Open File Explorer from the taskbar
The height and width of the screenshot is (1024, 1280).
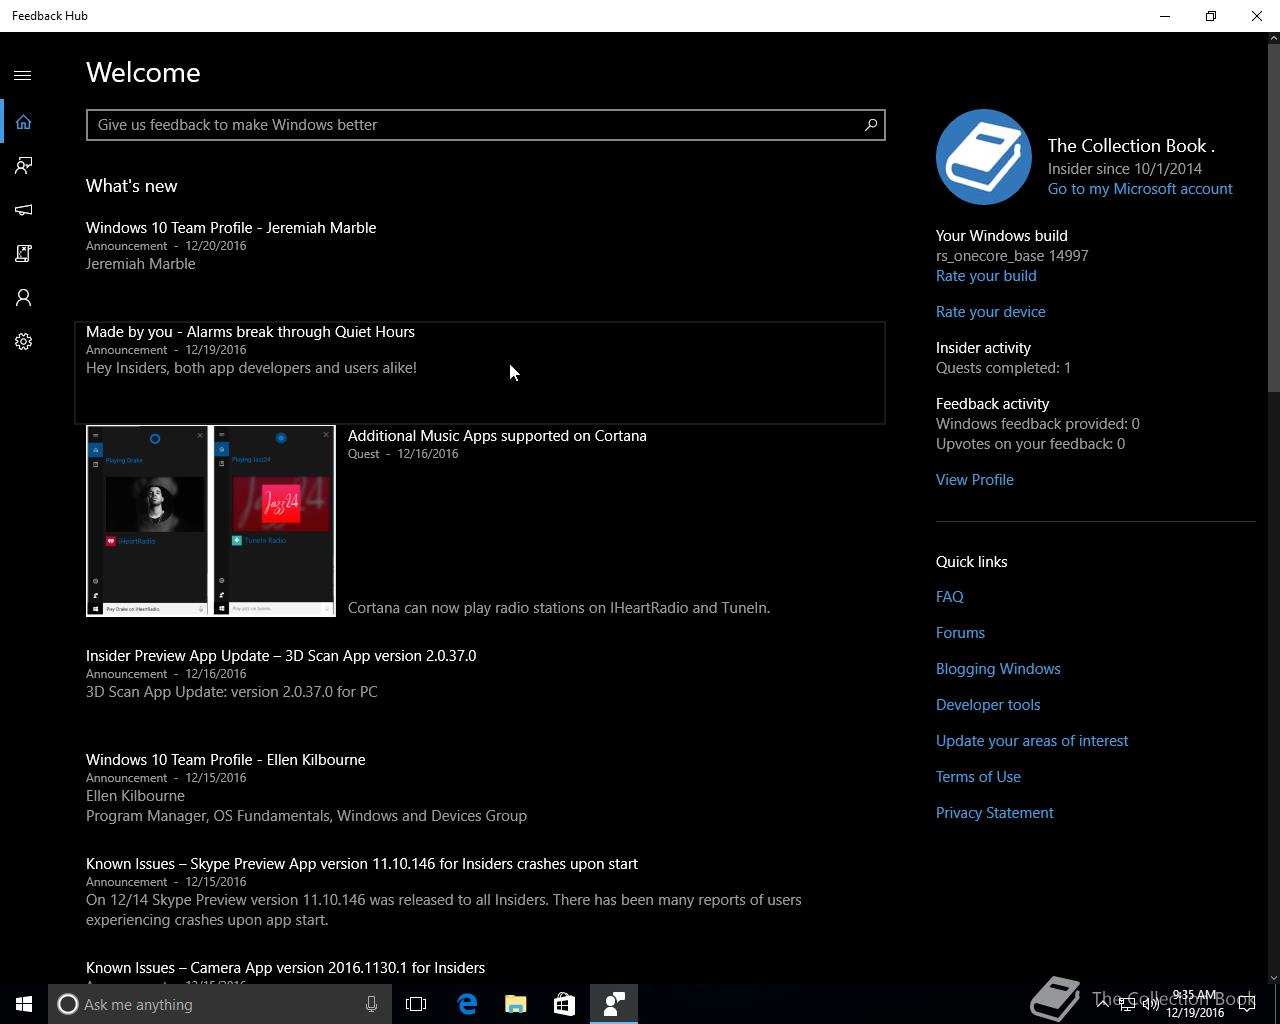(x=516, y=1004)
